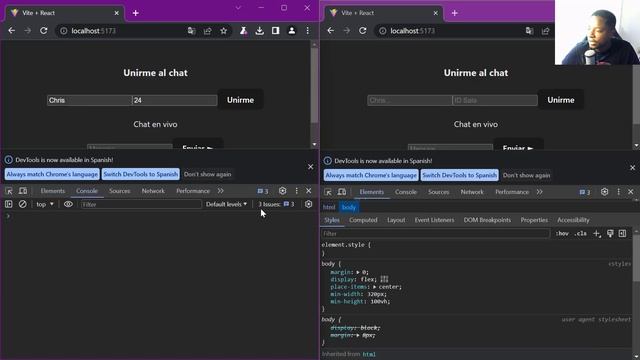
Task: Open Computed tab in right DevTools
Action: [x=363, y=220]
